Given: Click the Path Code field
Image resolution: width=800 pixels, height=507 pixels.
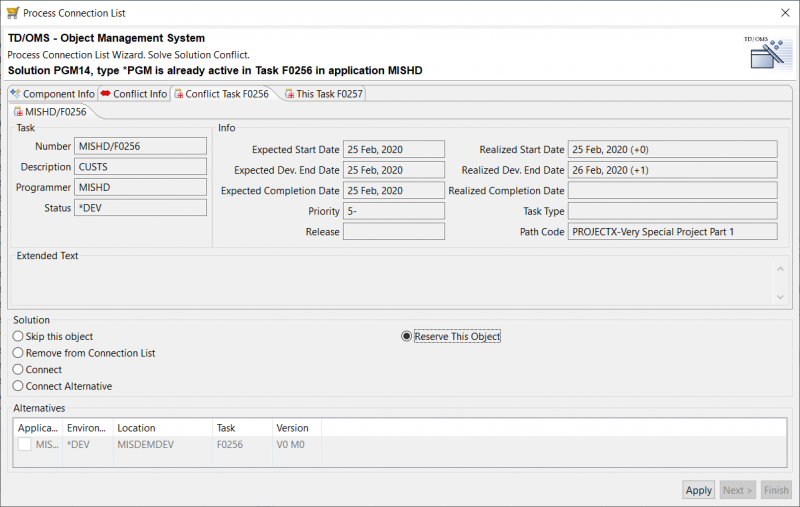Looking at the screenshot, I should point(672,231).
